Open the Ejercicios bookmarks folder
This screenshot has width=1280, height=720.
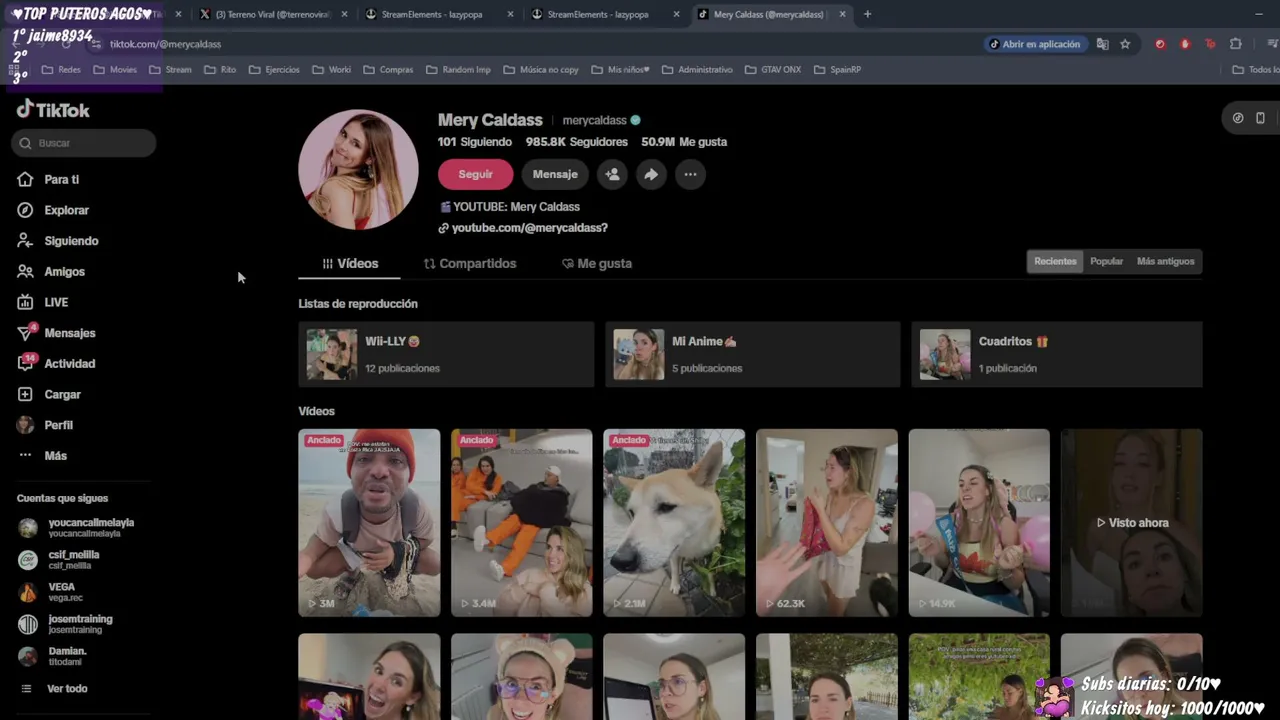tap(275, 70)
